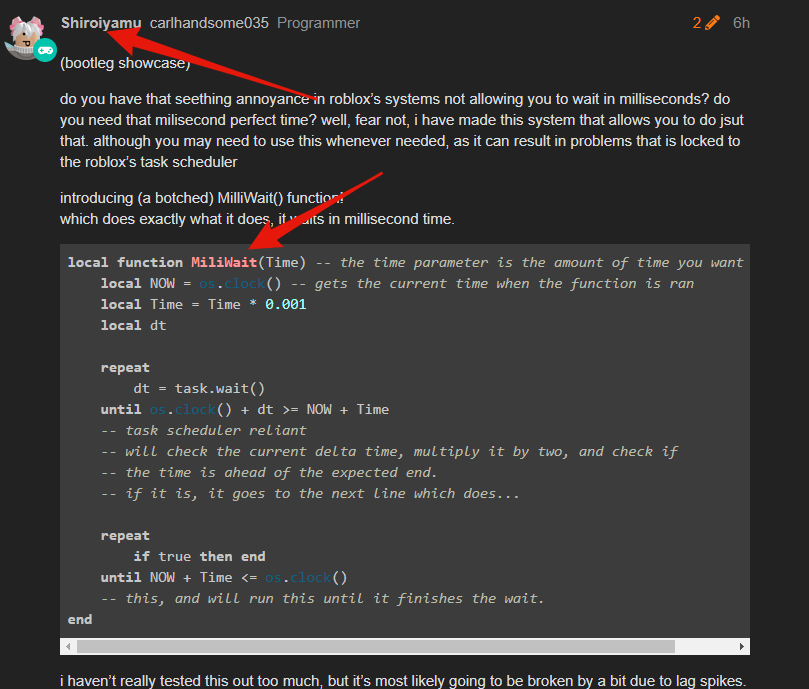Click the 6h post timestamp
Viewport: 809px width, 689px height.
(x=741, y=23)
